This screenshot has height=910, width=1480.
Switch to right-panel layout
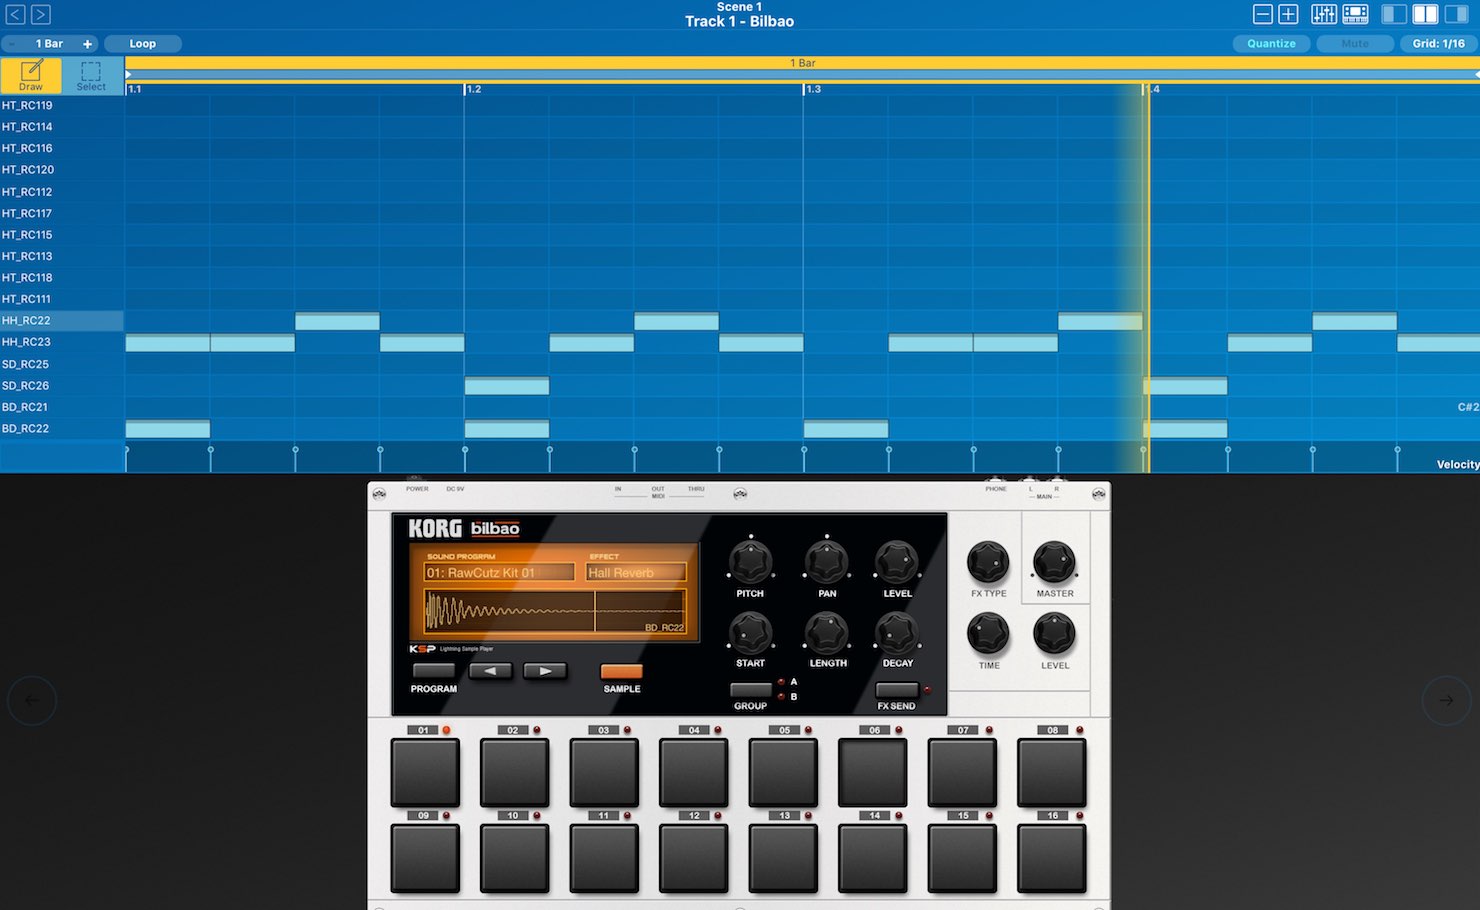[1456, 14]
